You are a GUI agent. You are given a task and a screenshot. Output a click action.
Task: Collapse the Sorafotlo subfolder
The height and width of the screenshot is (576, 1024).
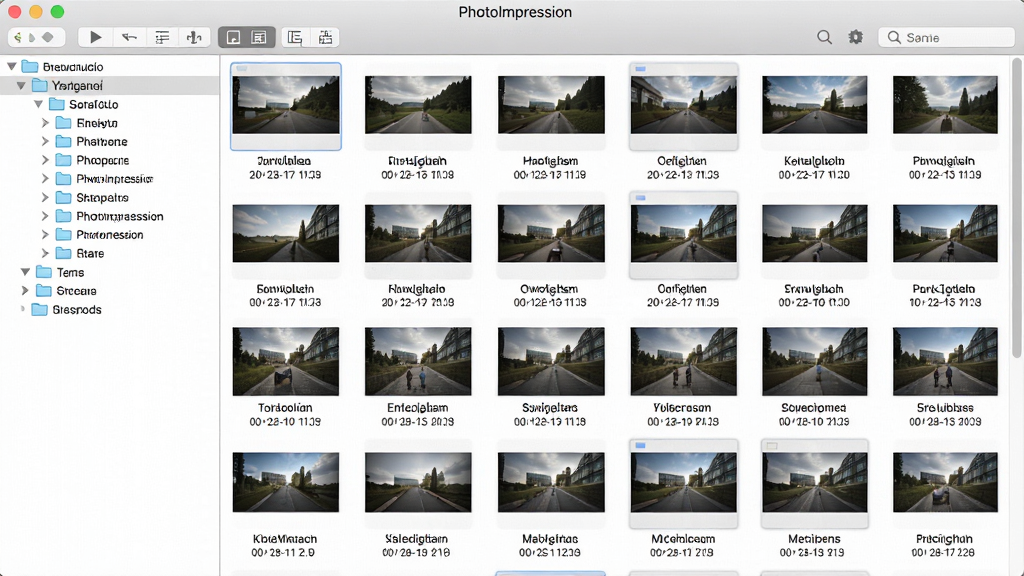click(x=39, y=104)
